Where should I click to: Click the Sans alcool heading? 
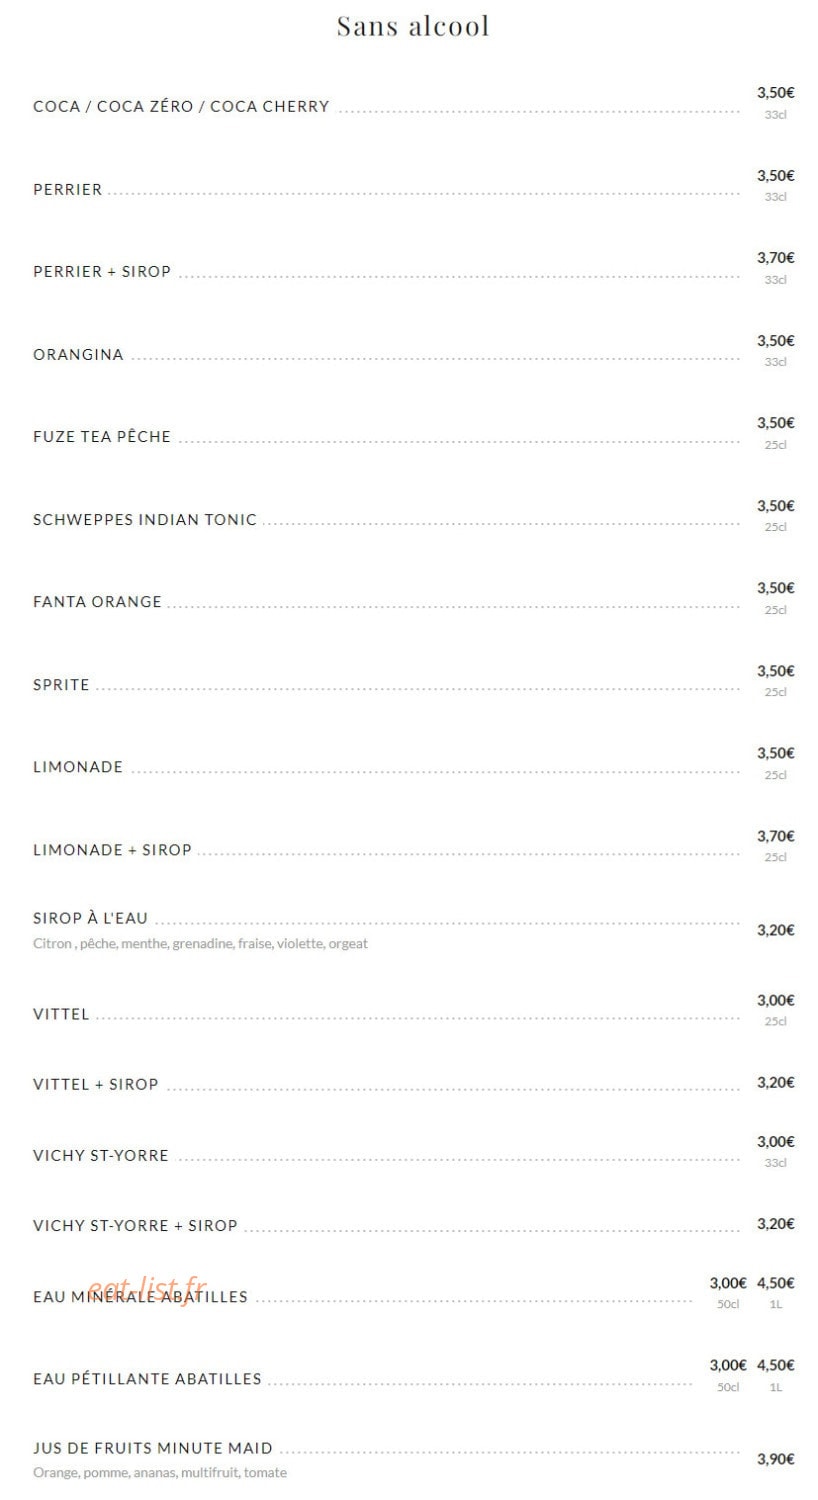coord(412,26)
